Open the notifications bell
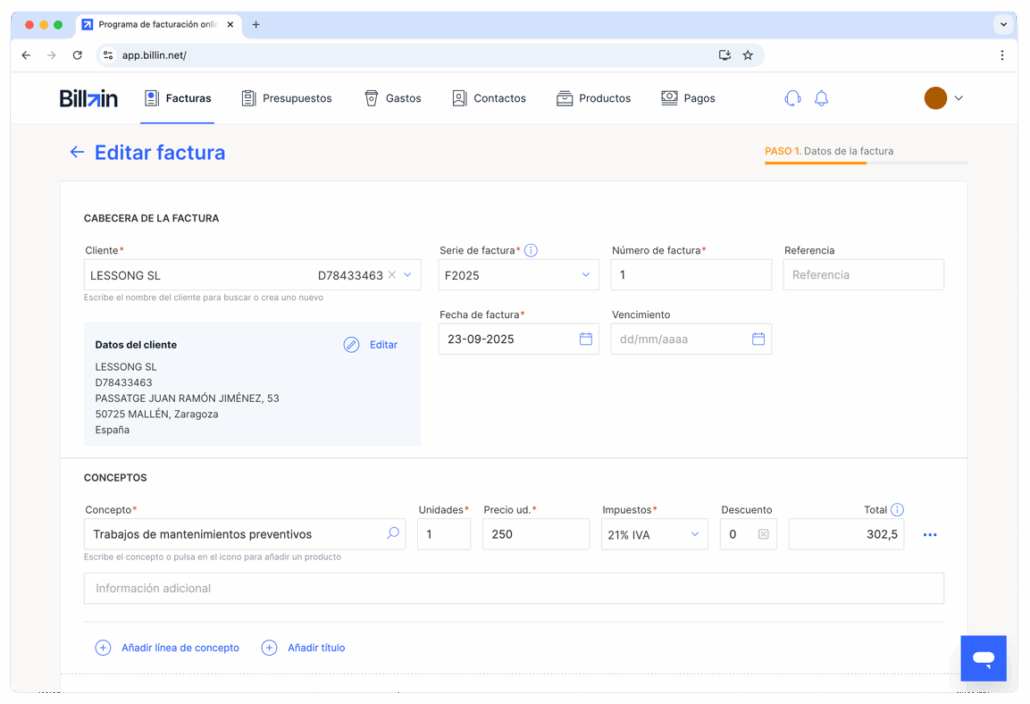The image size is (1030, 704). pos(821,98)
